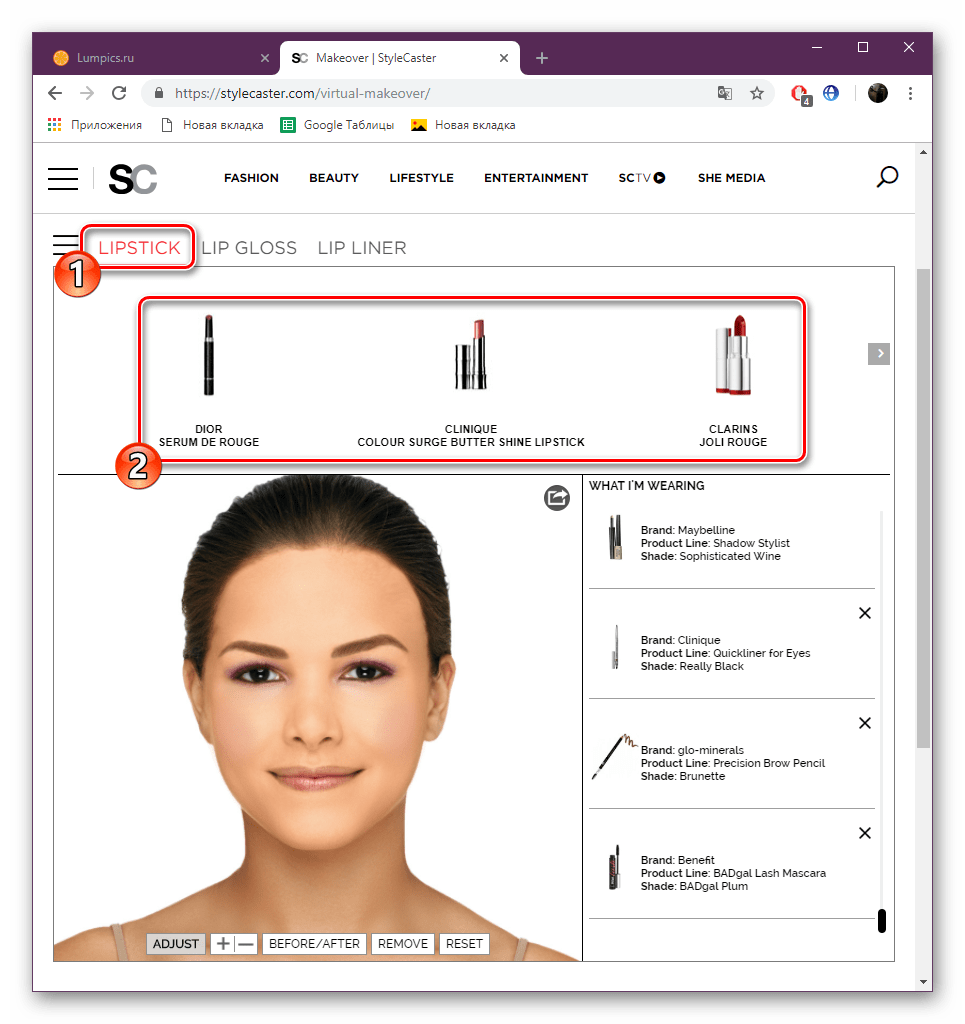This screenshot has width=965, height=1024.
Task: Click the share icon on the model's portrait
Action: click(x=557, y=498)
